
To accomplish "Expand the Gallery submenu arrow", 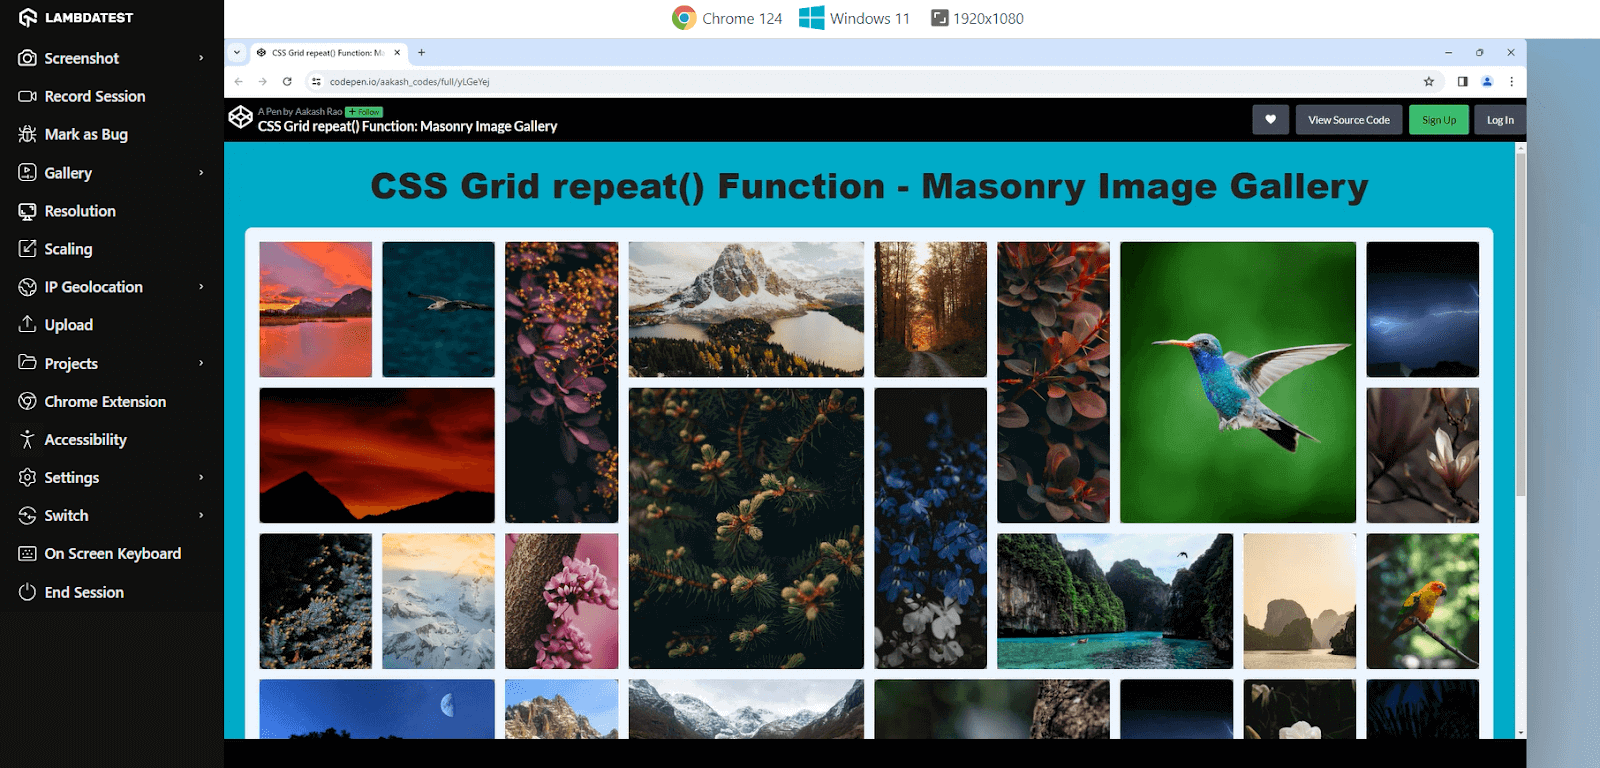I will tap(201, 172).
